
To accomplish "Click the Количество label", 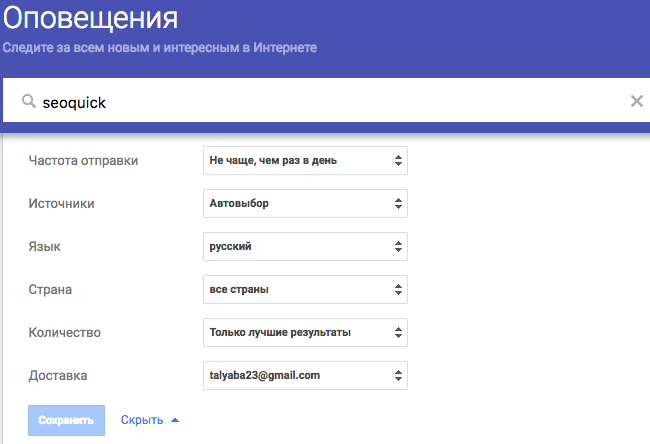I will [65, 332].
